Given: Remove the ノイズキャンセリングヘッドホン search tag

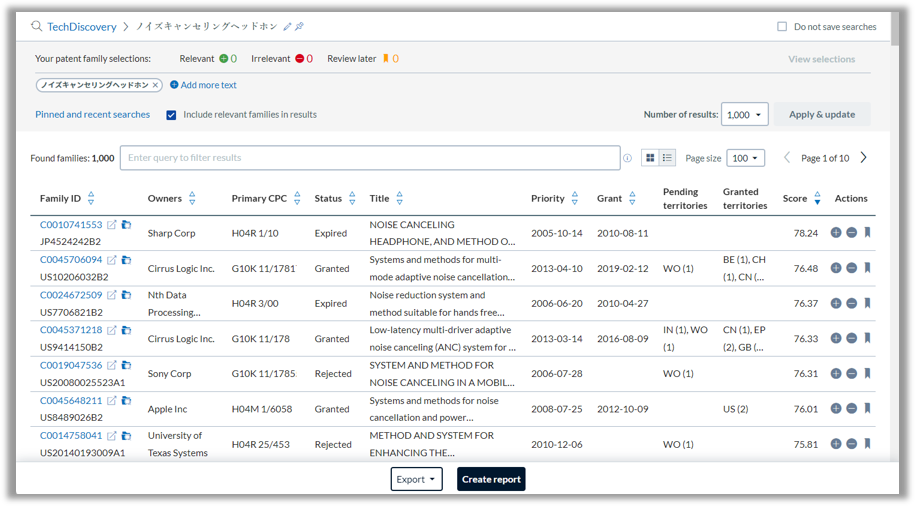Looking at the screenshot, I should 155,85.
